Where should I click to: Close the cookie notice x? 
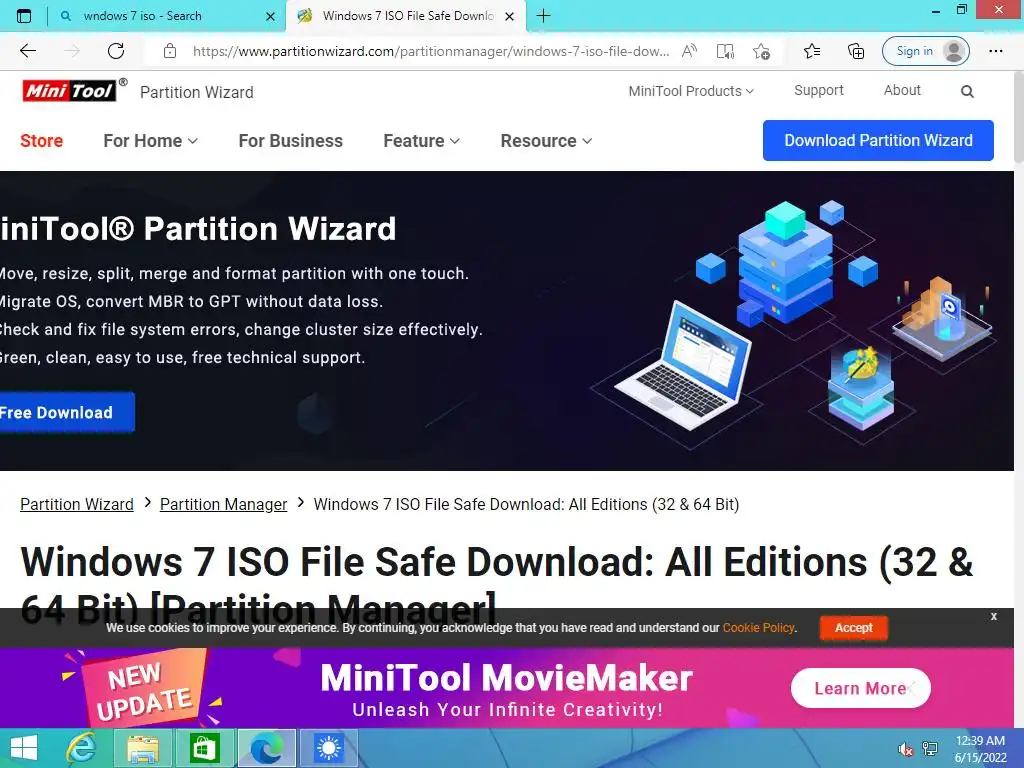(993, 616)
